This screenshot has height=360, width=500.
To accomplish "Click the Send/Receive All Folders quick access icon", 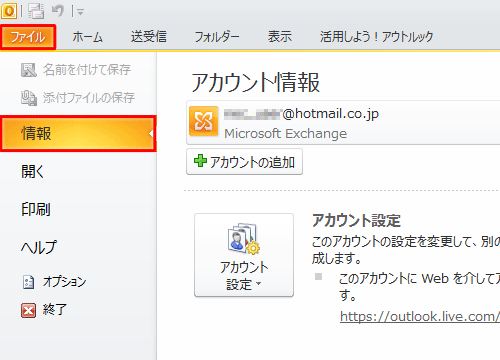I will 36,11.
